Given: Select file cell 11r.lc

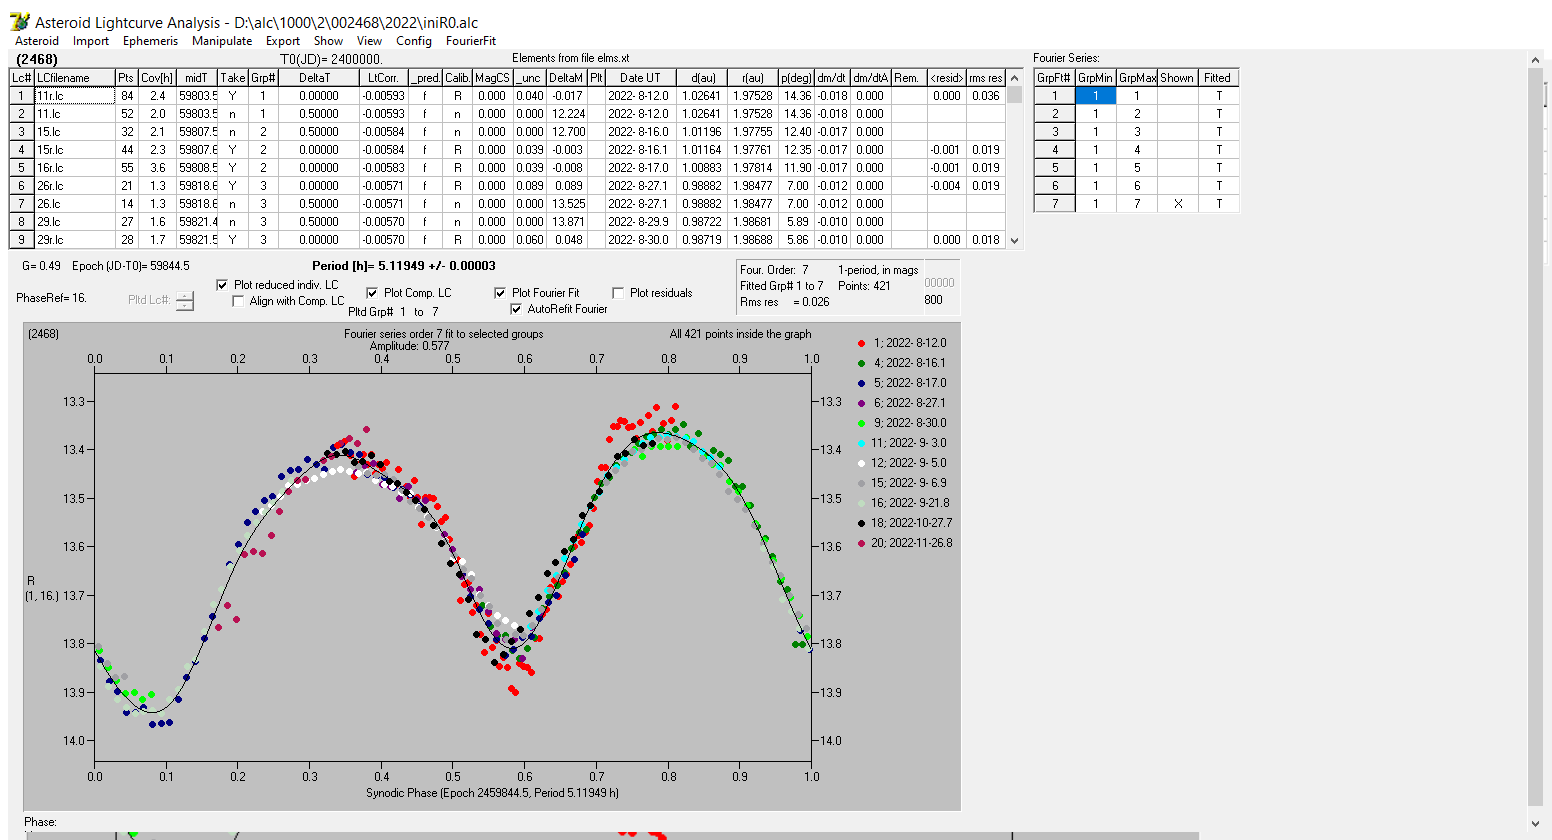Looking at the screenshot, I should point(74,96).
